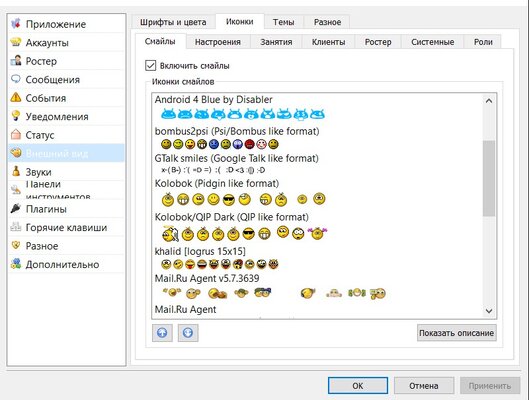The width and height of the screenshot is (529, 400).
Task: Click the Отмена button
Action: [423, 385]
